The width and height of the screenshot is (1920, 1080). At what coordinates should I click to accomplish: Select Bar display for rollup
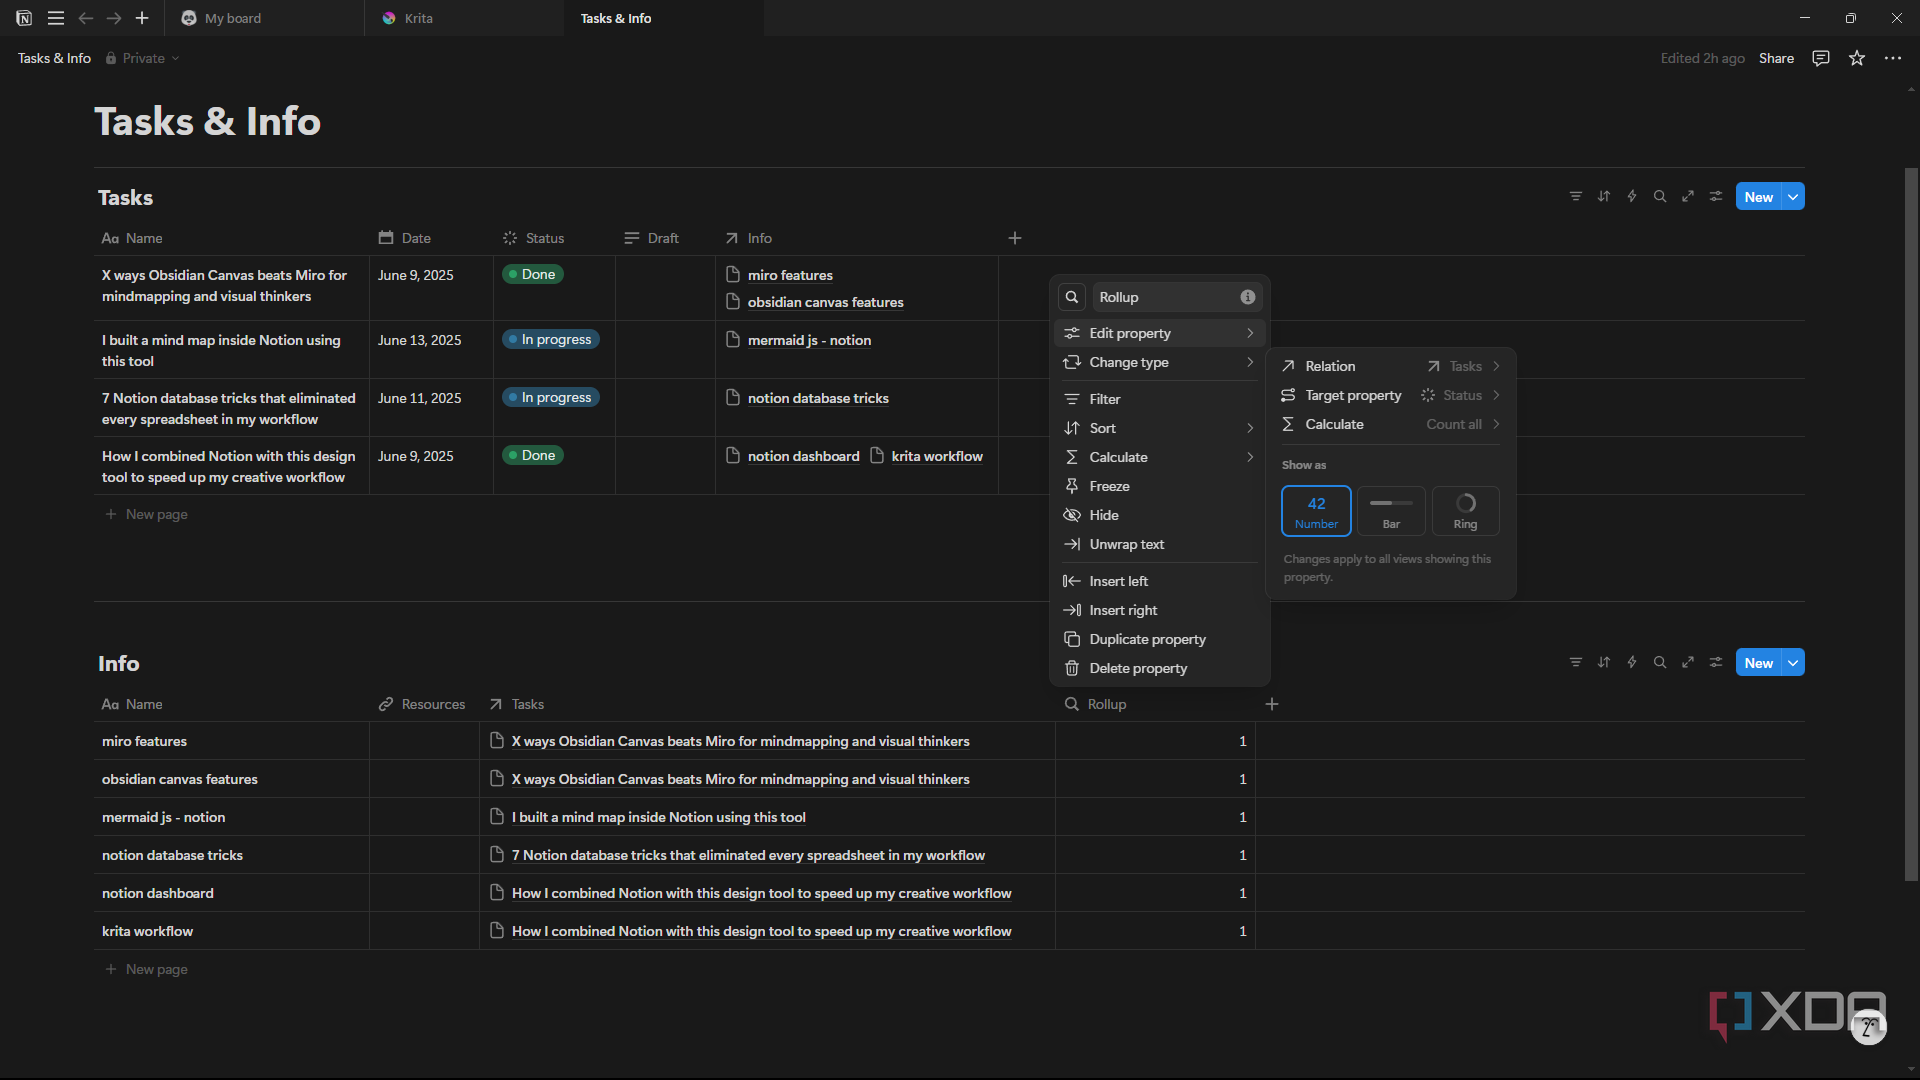pos(1391,511)
